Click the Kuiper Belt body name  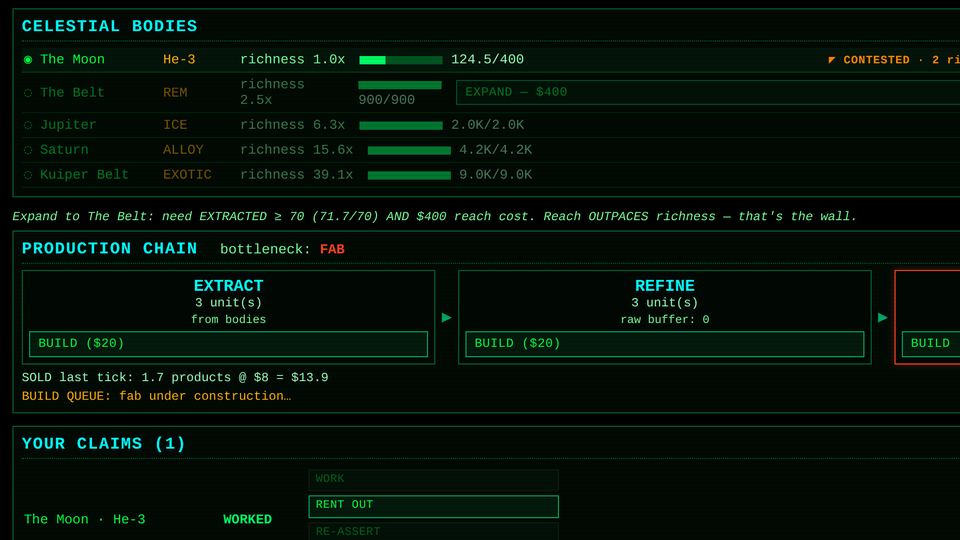[x=84, y=175]
